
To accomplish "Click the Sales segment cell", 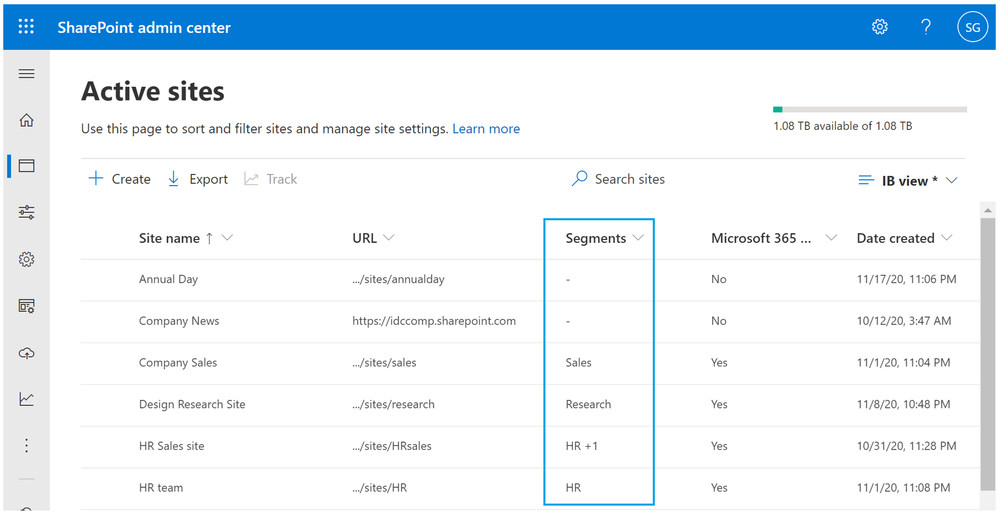I will (579, 362).
